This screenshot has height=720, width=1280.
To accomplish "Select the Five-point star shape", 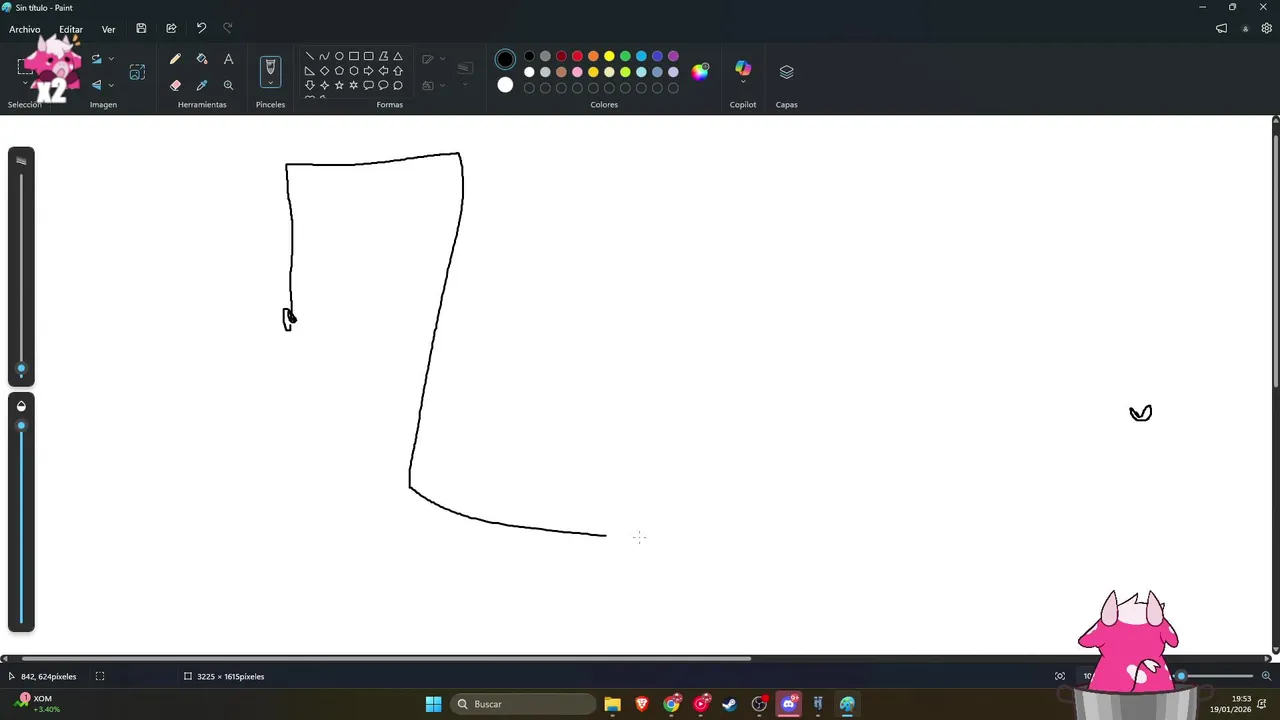I will 339,86.
